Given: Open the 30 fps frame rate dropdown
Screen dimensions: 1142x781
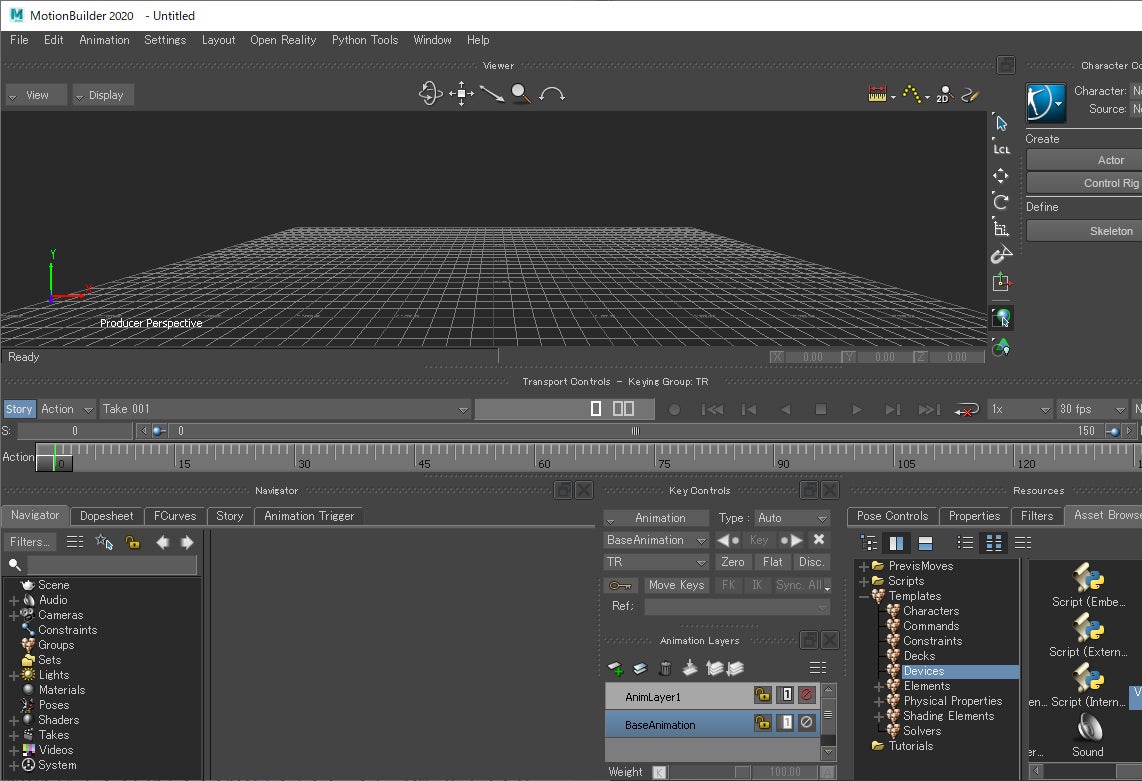Looking at the screenshot, I should [x=1092, y=409].
